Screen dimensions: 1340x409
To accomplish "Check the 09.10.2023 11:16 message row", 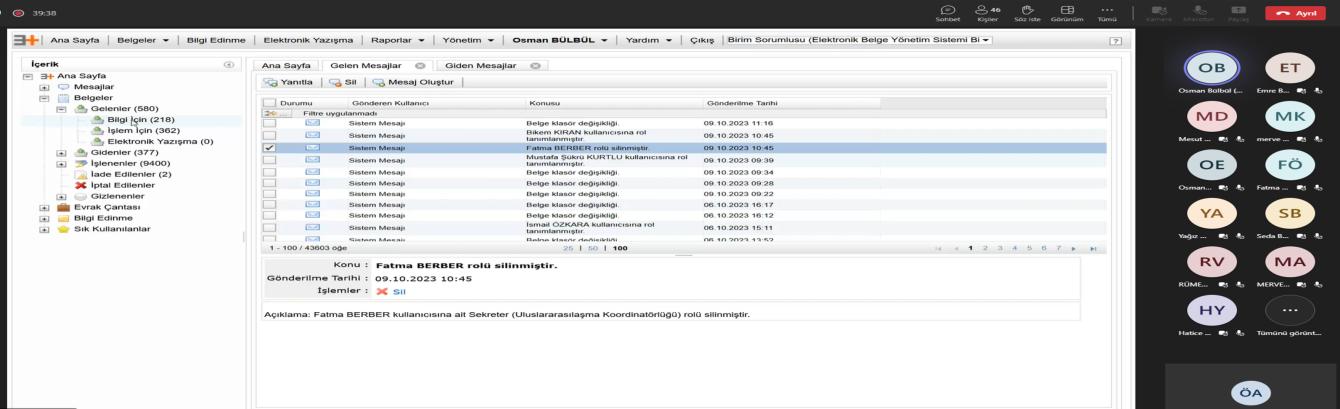I will click(269, 123).
